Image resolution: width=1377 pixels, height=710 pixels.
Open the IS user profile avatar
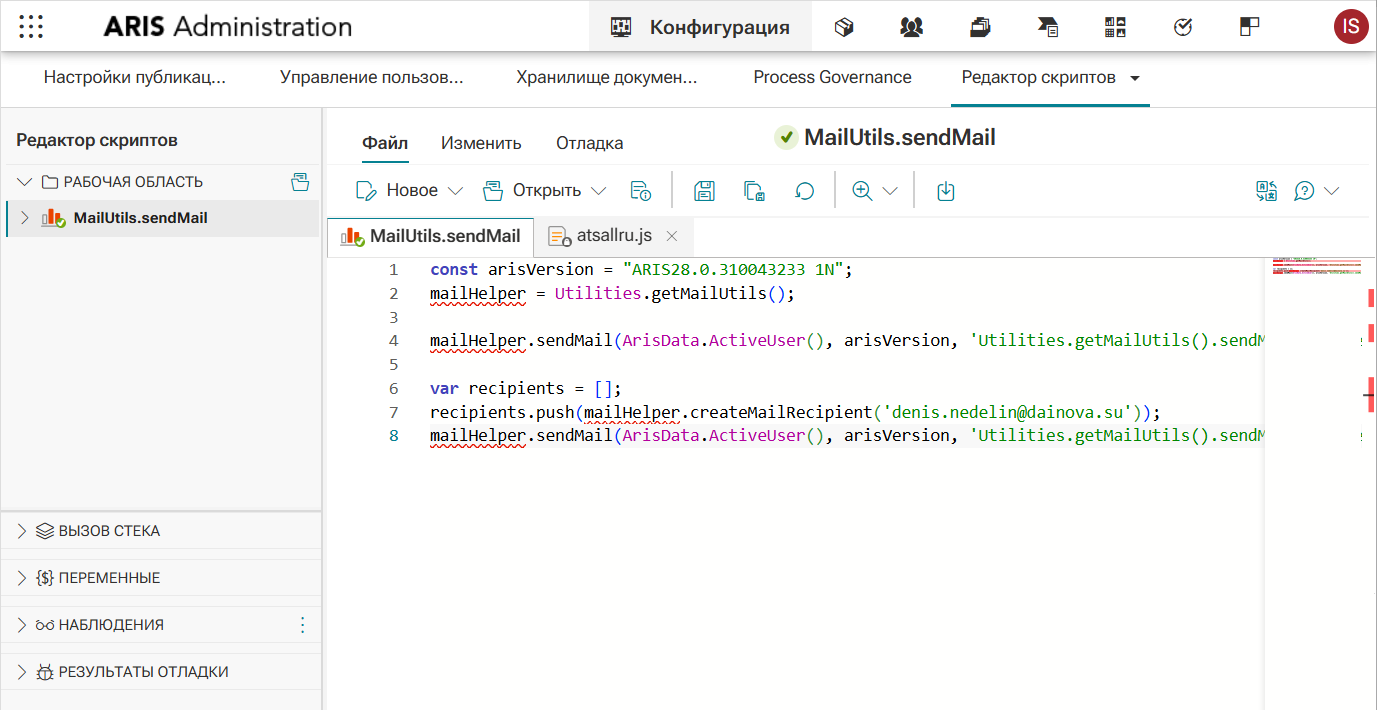[1351, 27]
